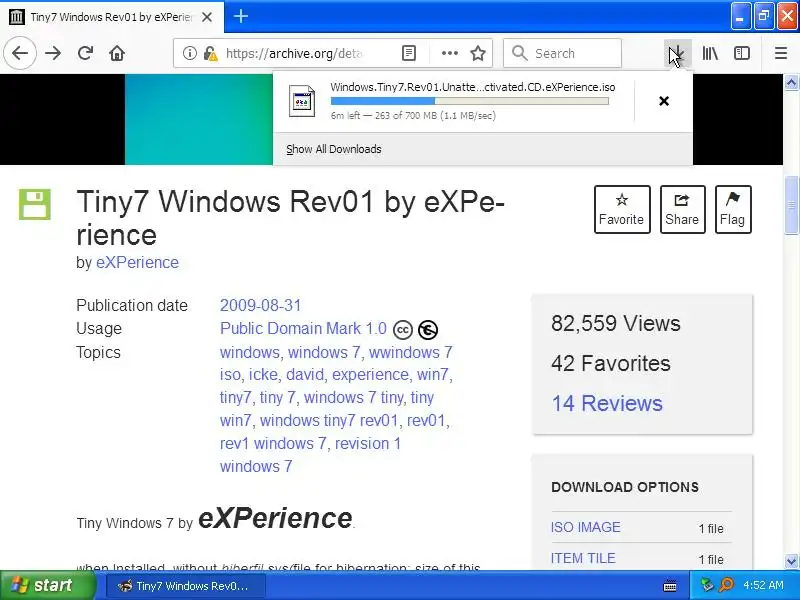Click the page scrollbar down arrow
This screenshot has width=800, height=600.
[x=791, y=562]
